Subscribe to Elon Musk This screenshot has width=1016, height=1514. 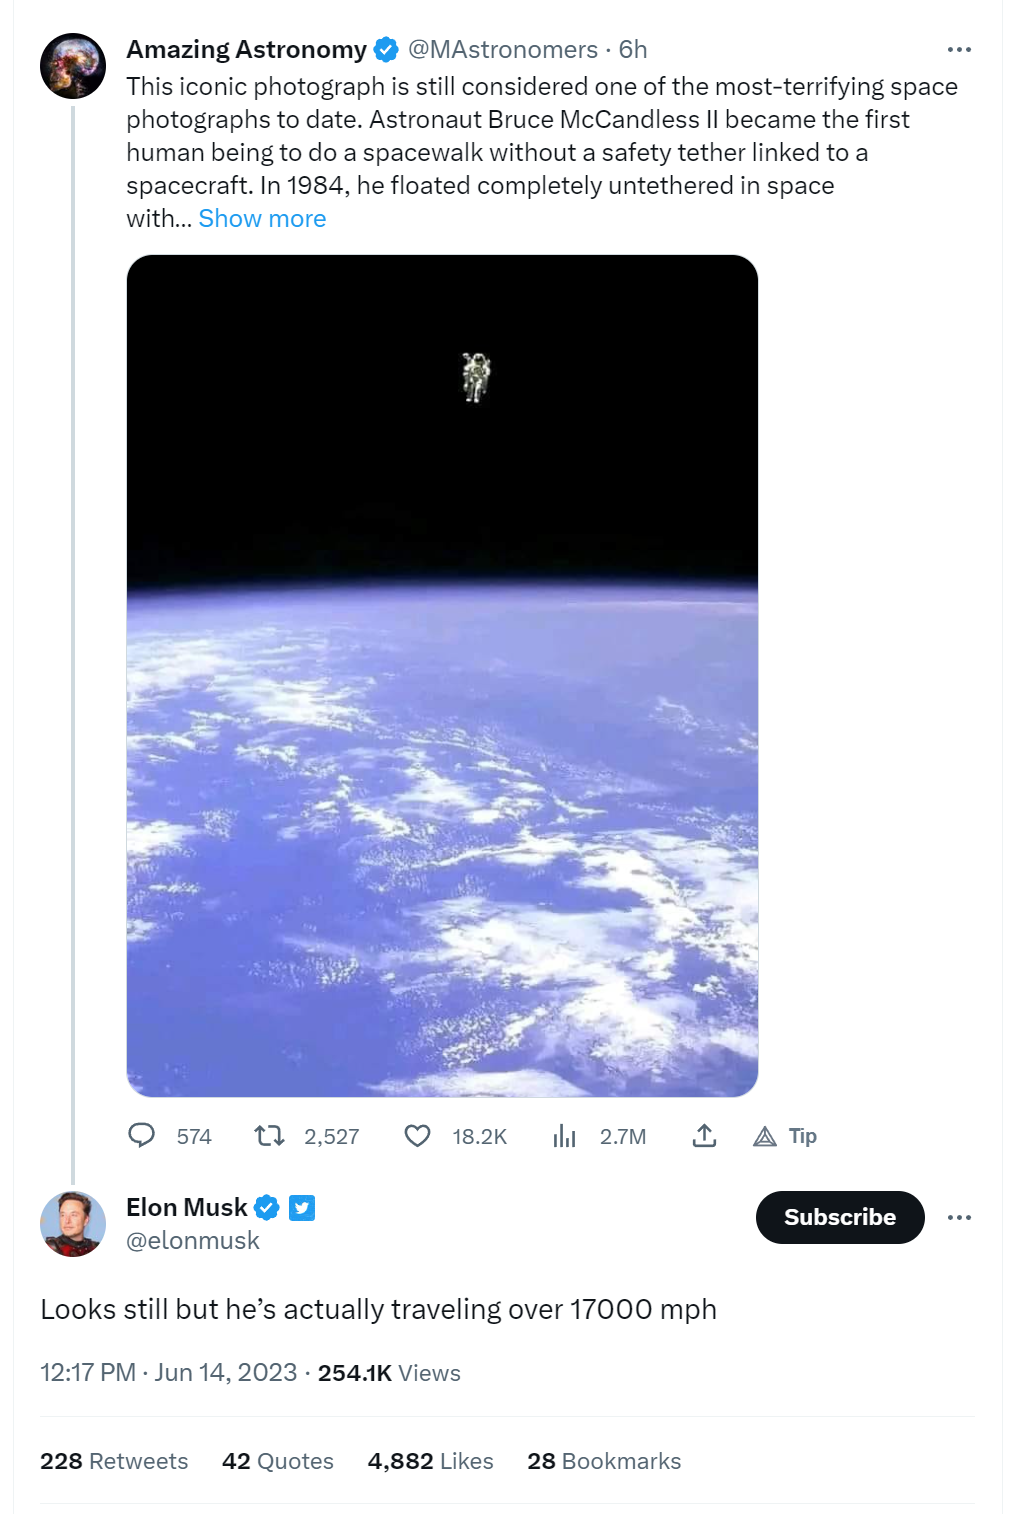[840, 1217]
